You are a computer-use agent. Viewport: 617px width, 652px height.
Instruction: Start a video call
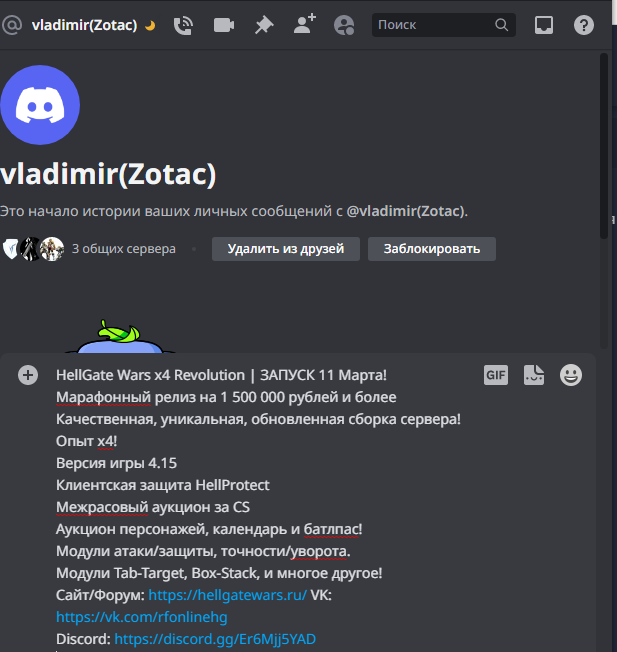(224, 25)
